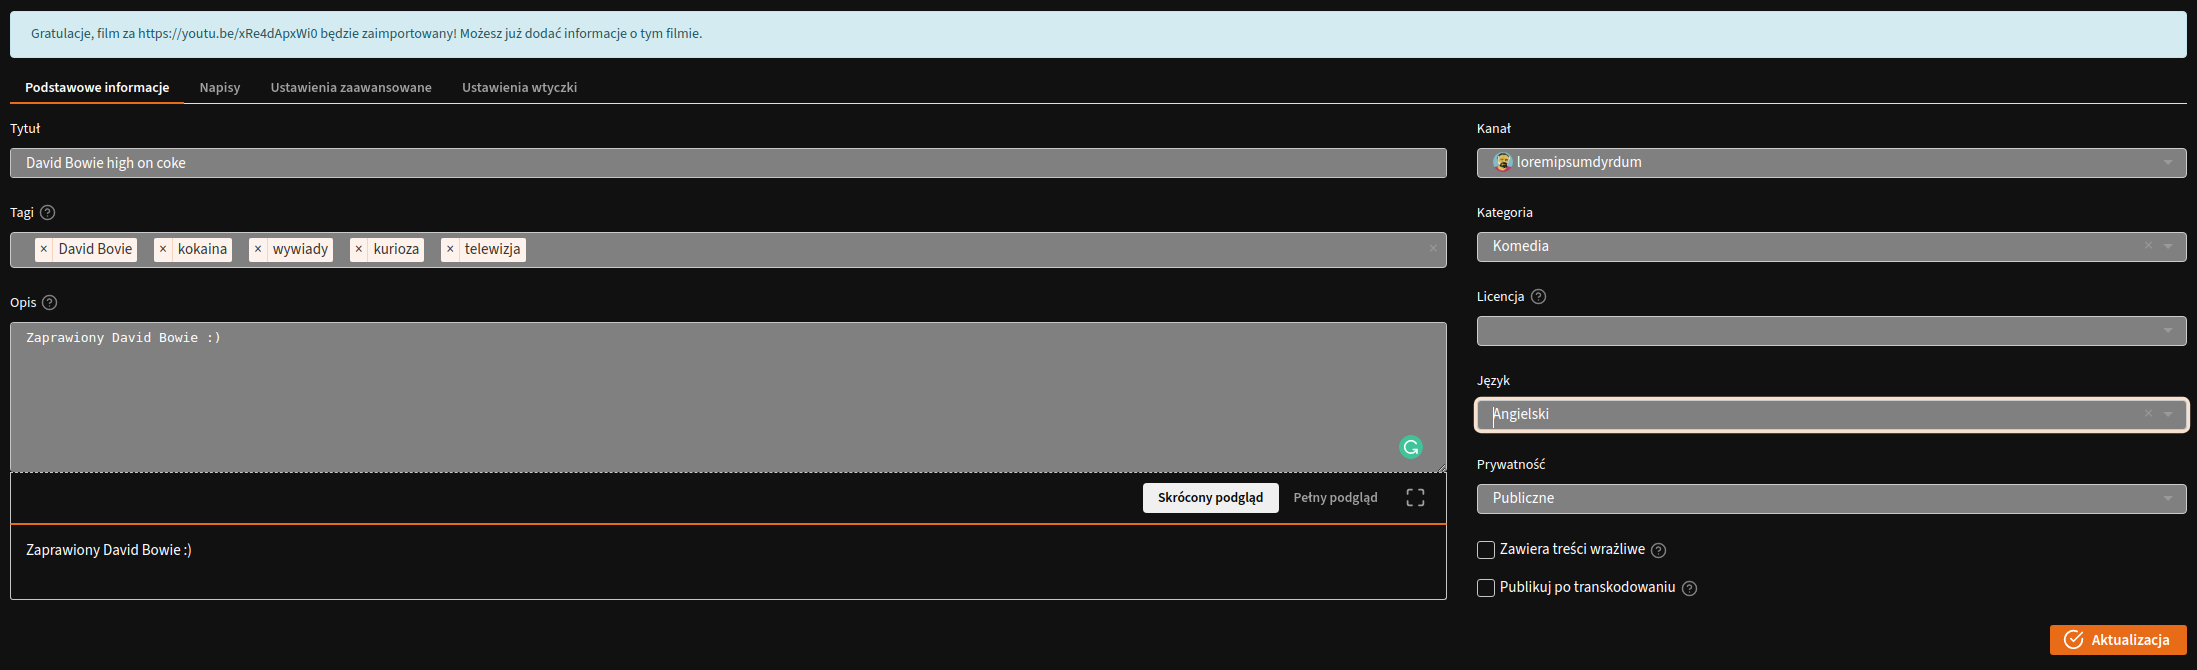Open the Kanal dropdown
Image resolution: width=2197 pixels, height=670 pixels.
1831,163
